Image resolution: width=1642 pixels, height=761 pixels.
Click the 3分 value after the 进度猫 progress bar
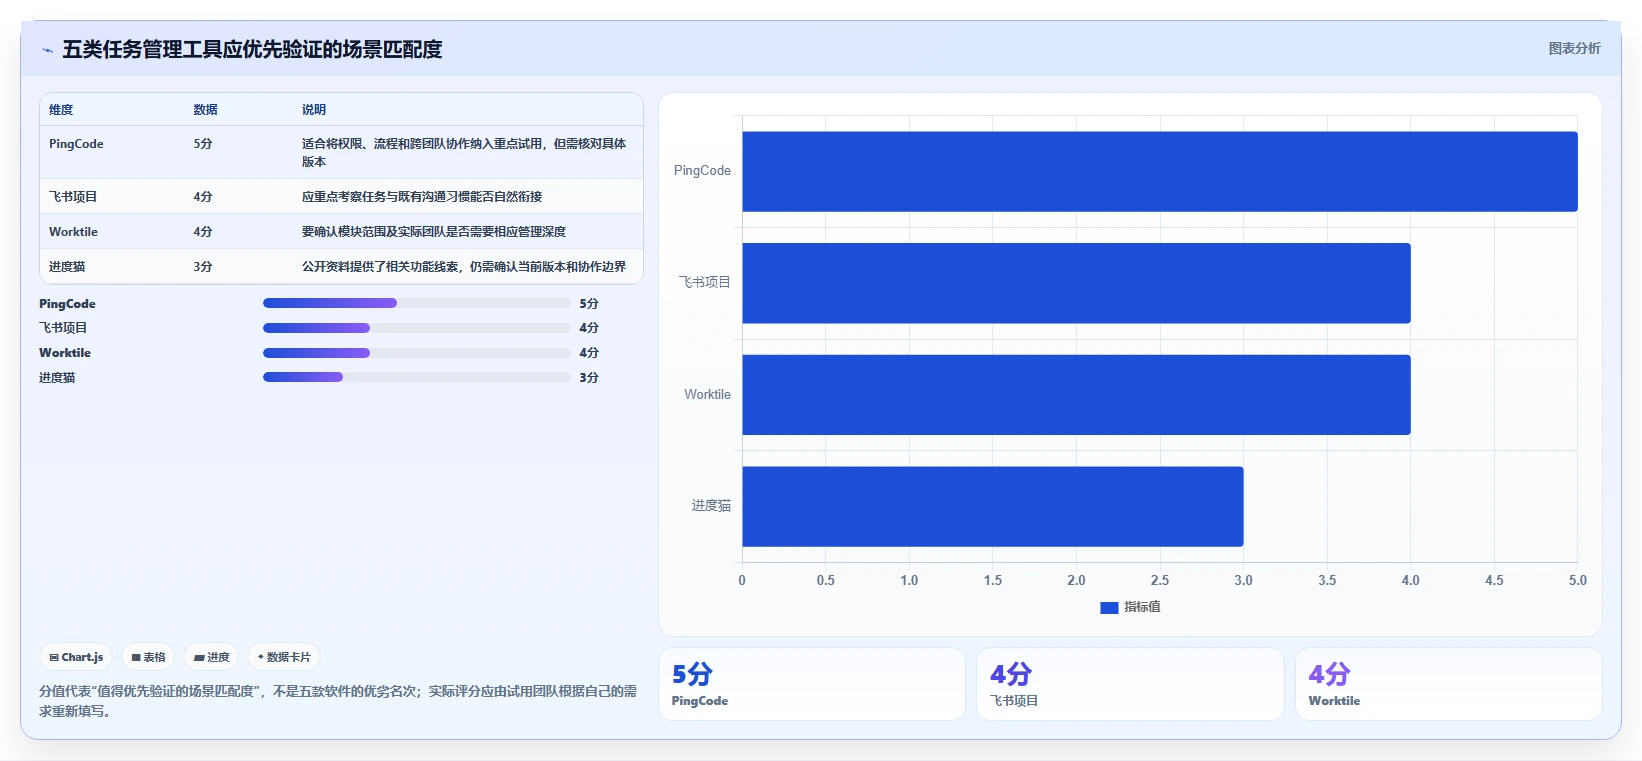coord(589,378)
